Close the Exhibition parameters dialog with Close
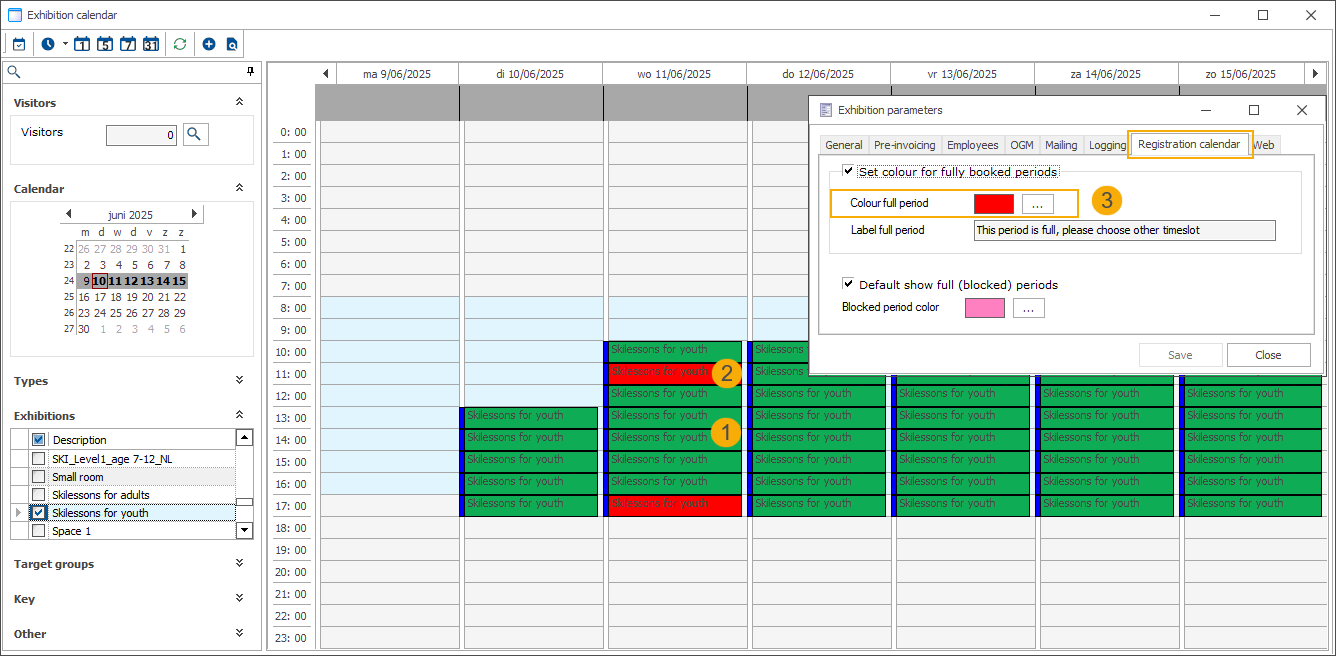The height and width of the screenshot is (656, 1336). click(1268, 355)
